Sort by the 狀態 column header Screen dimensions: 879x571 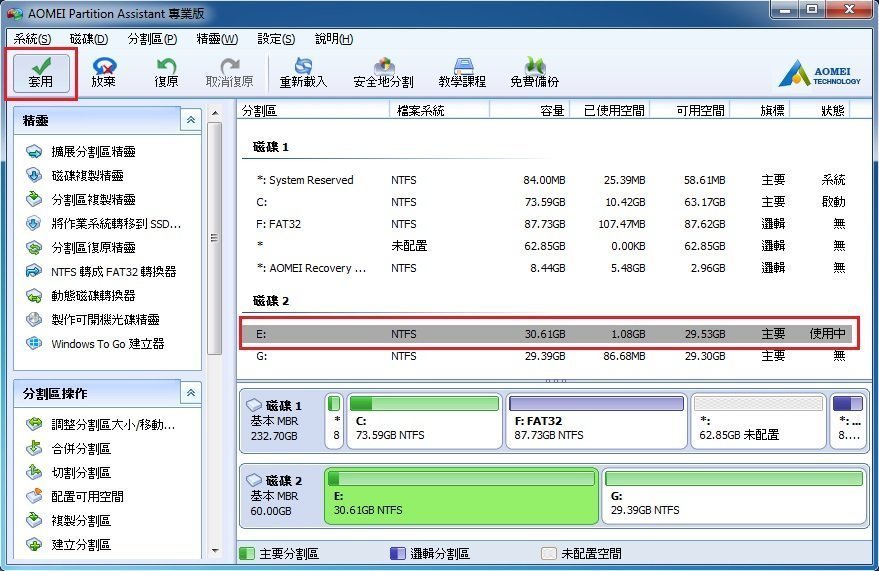[820, 110]
